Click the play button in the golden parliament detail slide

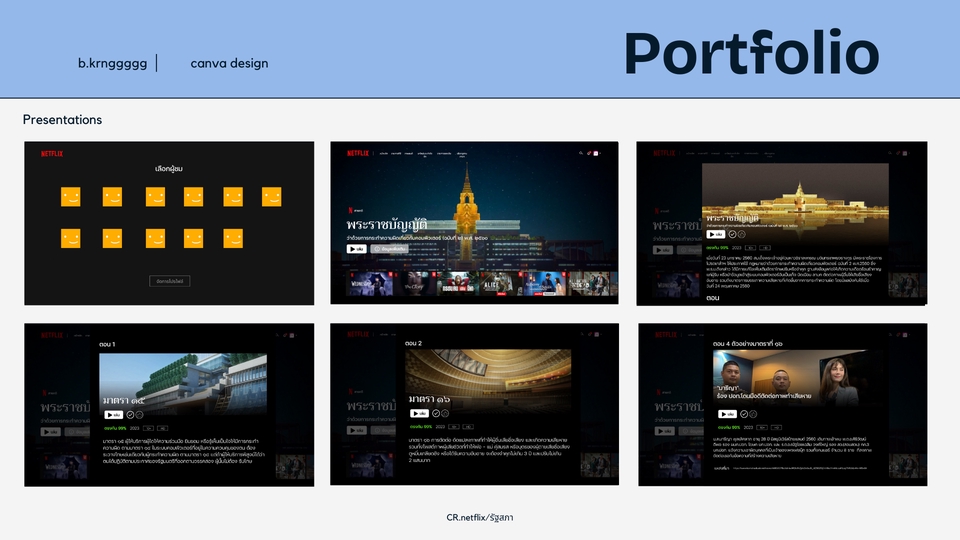(715, 234)
